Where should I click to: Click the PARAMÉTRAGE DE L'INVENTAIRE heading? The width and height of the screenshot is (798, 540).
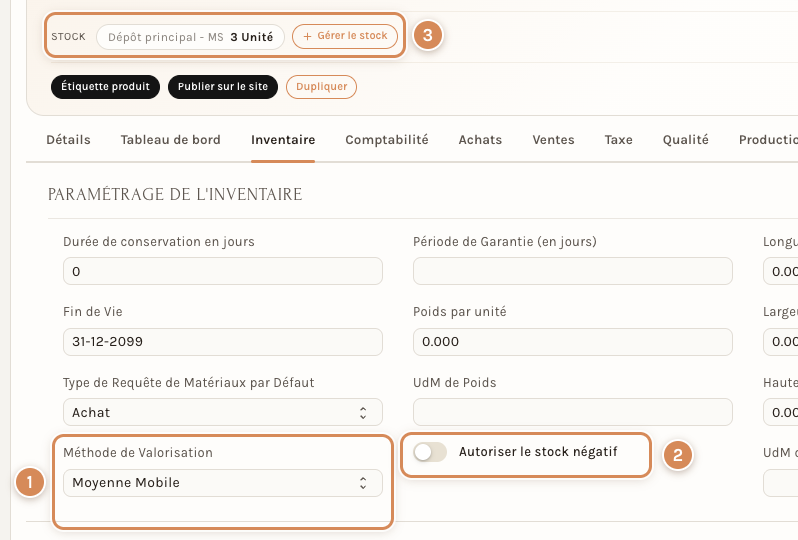(x=175, y=194)
